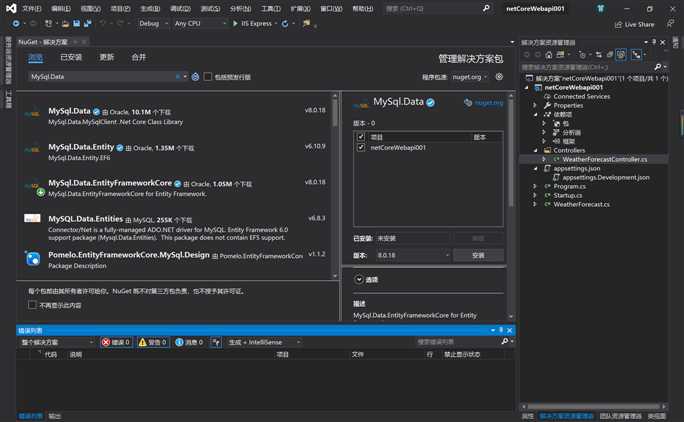Select the MySQL.Data.Entities package

[x=174, y=227]
